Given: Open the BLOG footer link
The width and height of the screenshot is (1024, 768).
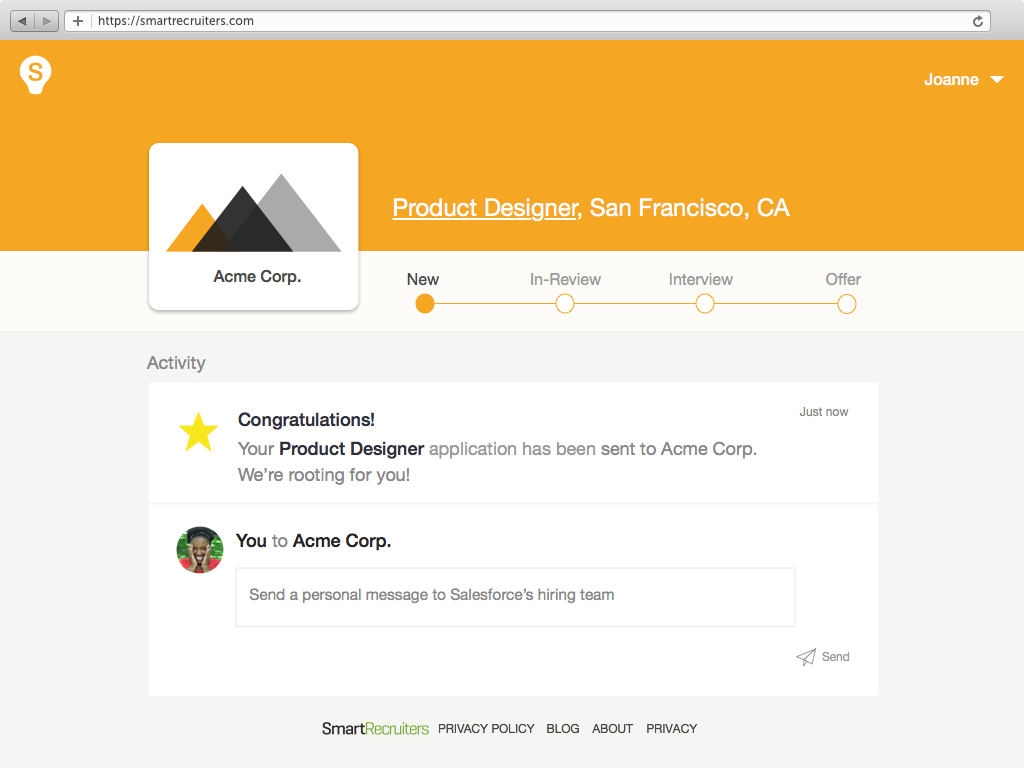Looking at the screenshot, I should point(563,729).
